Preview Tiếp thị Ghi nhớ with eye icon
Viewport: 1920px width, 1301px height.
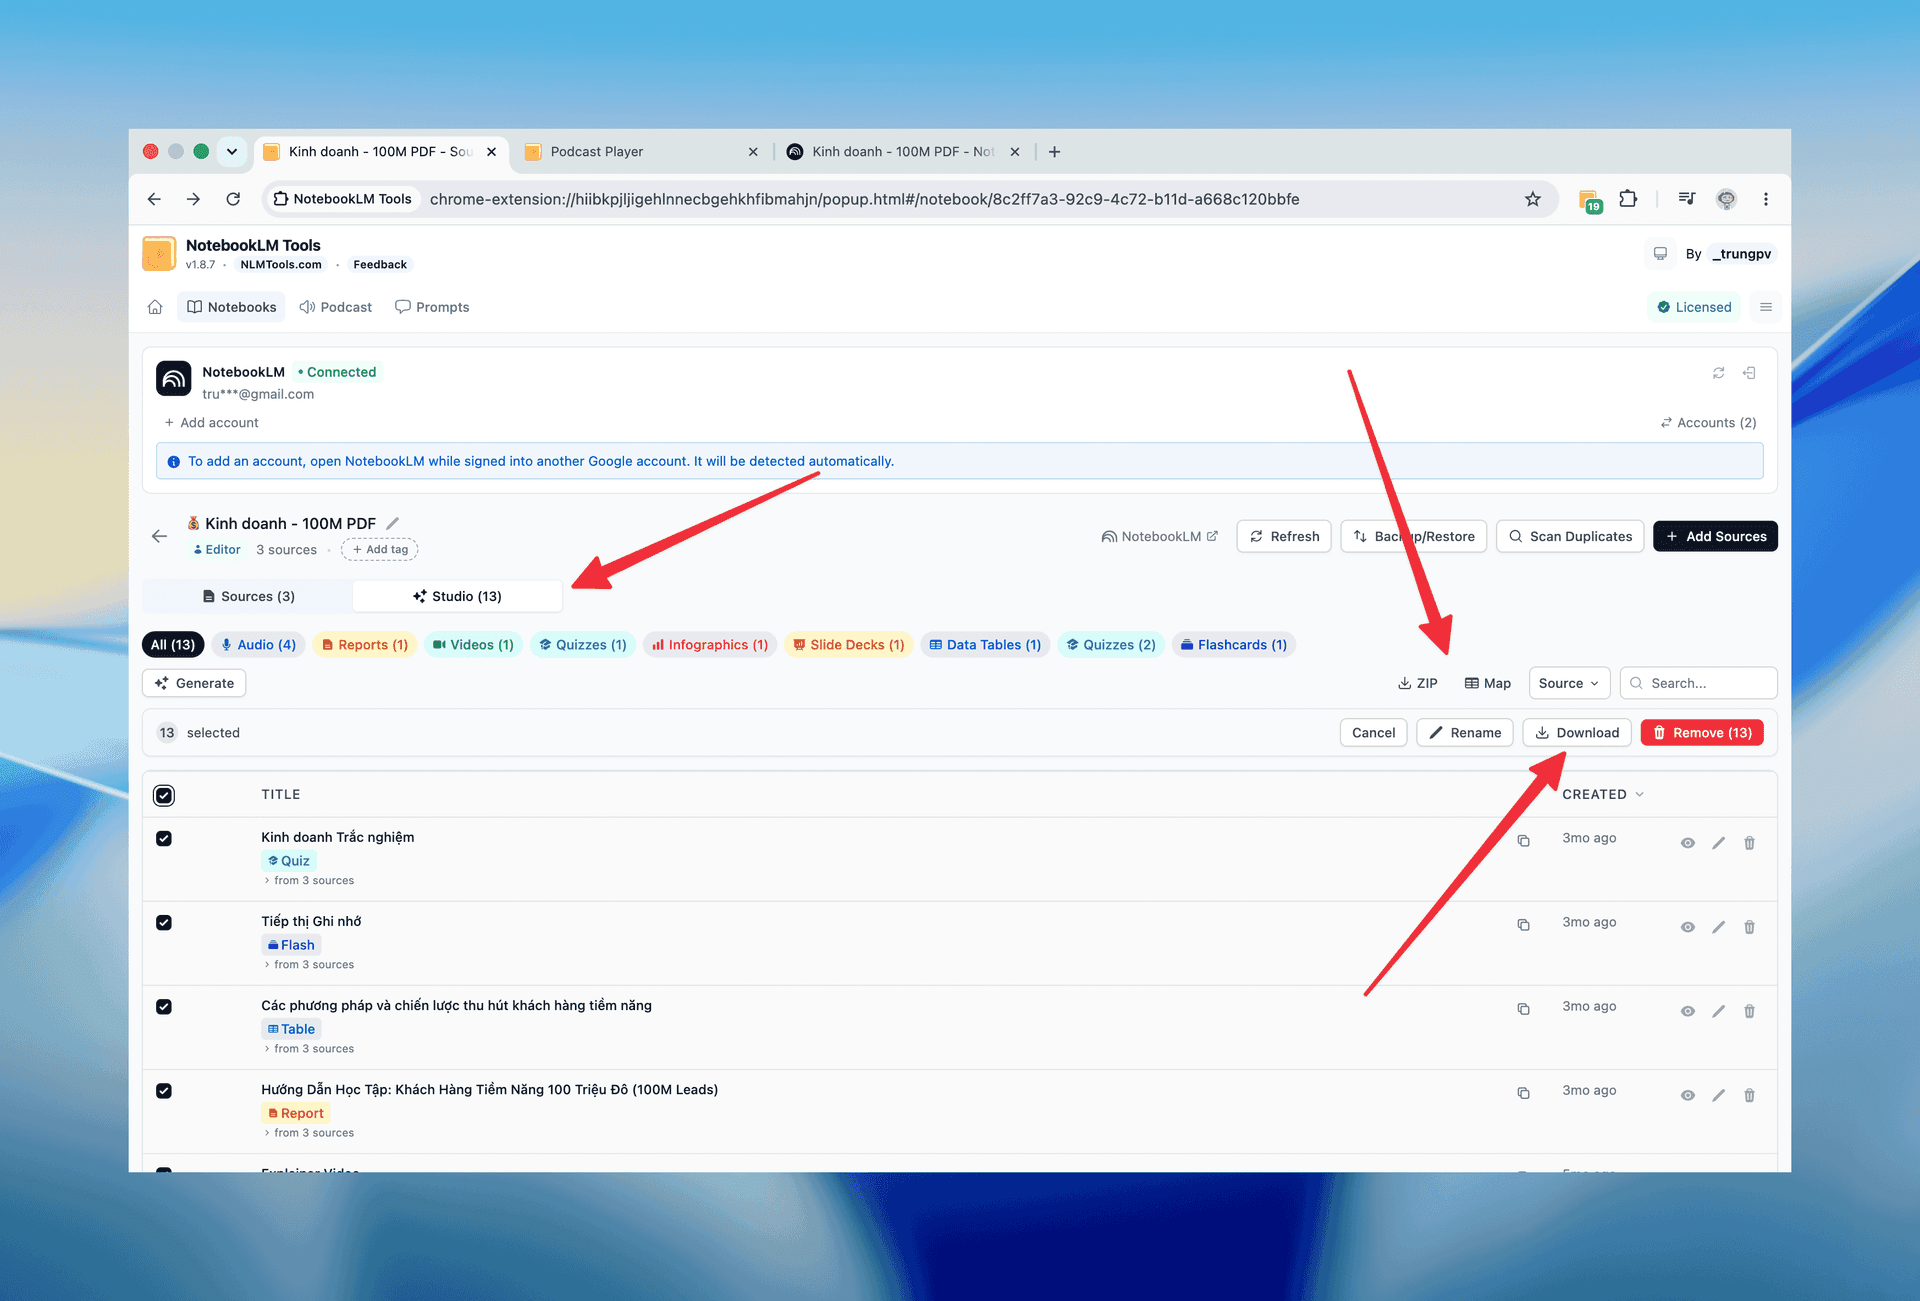1688,927
